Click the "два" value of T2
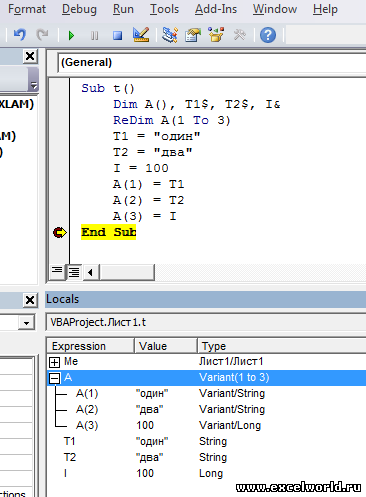The image size is (366, 497). point(149,458)
